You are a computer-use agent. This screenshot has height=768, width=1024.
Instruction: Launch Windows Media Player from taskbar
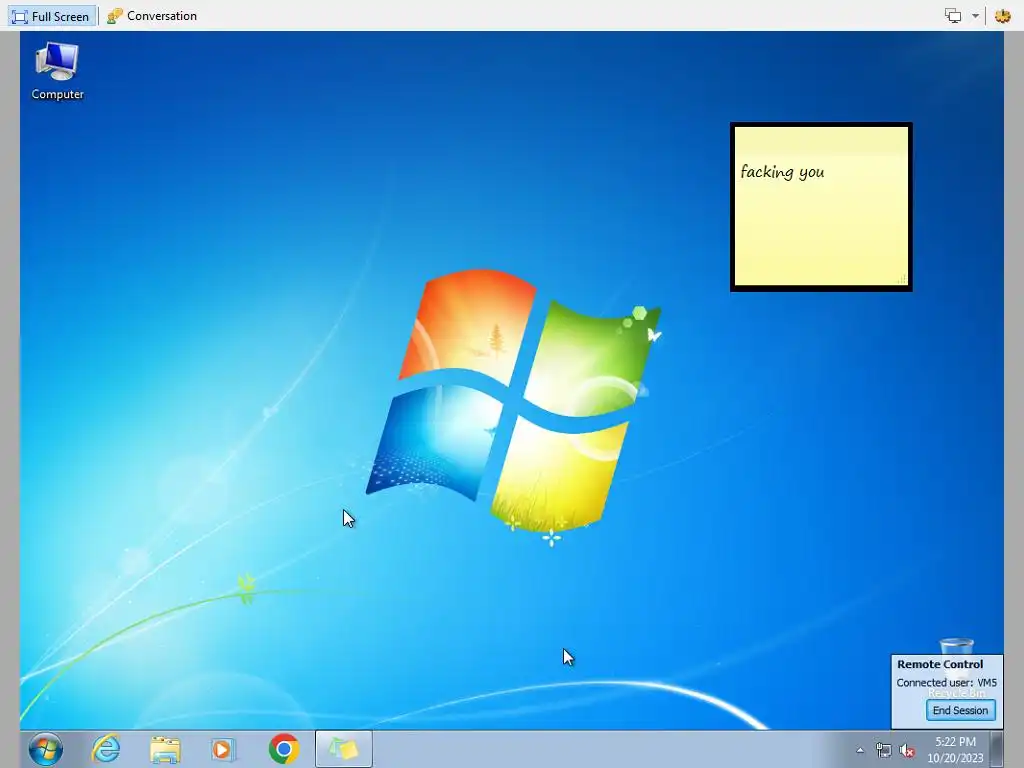pyautogui.click(x=222, y=749)
